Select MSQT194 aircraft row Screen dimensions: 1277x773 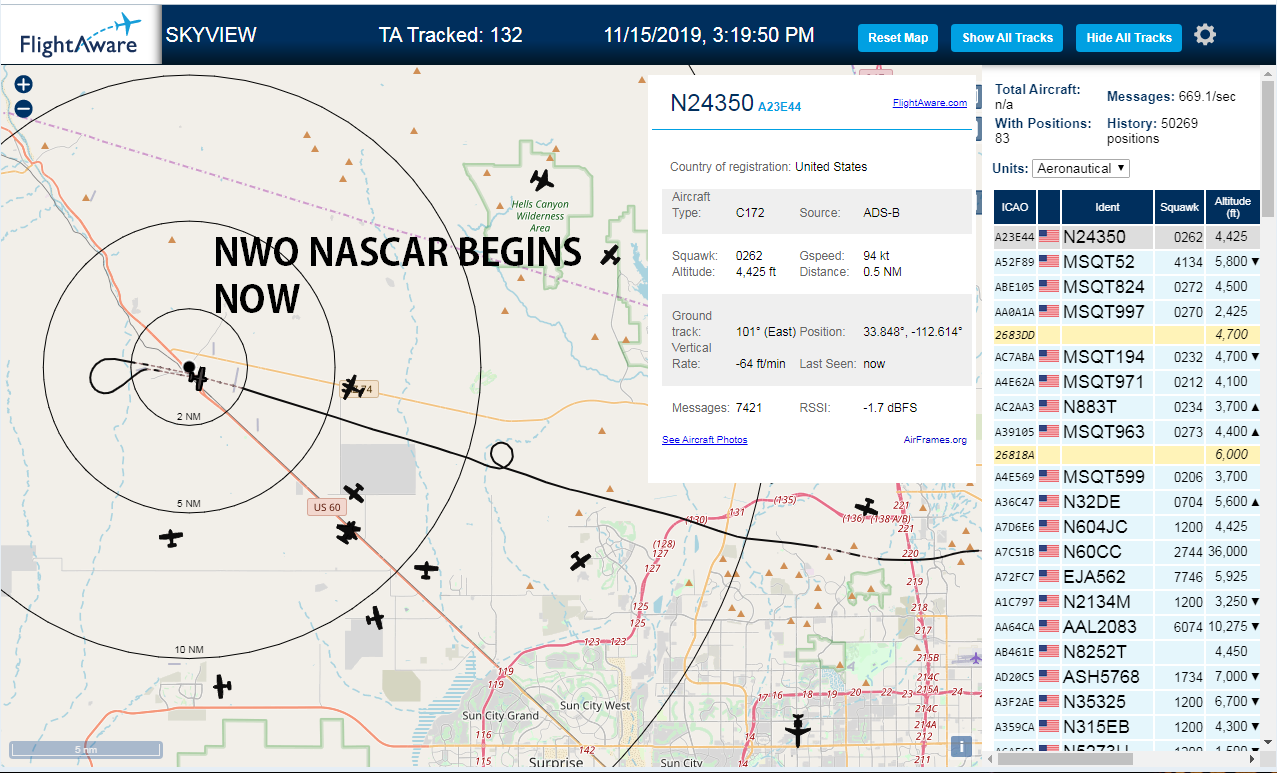pos(1127,357)
